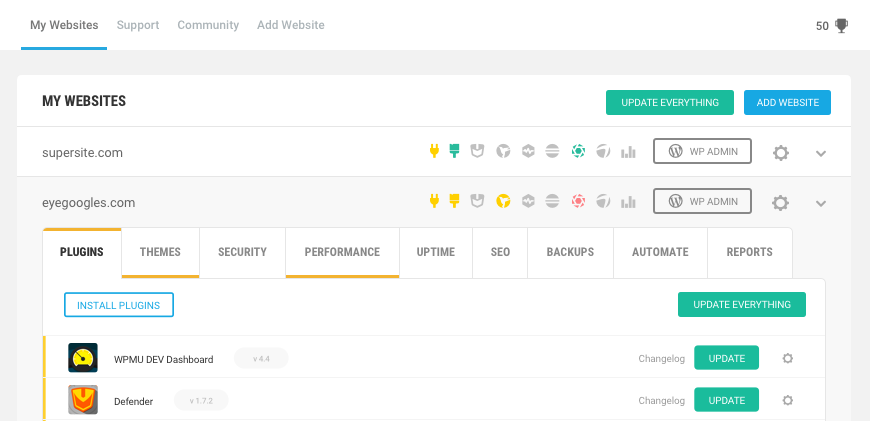This screenshot has height=421, width=870.
Task: Click Update Everything in the Plugins panel
Action: 742,305
